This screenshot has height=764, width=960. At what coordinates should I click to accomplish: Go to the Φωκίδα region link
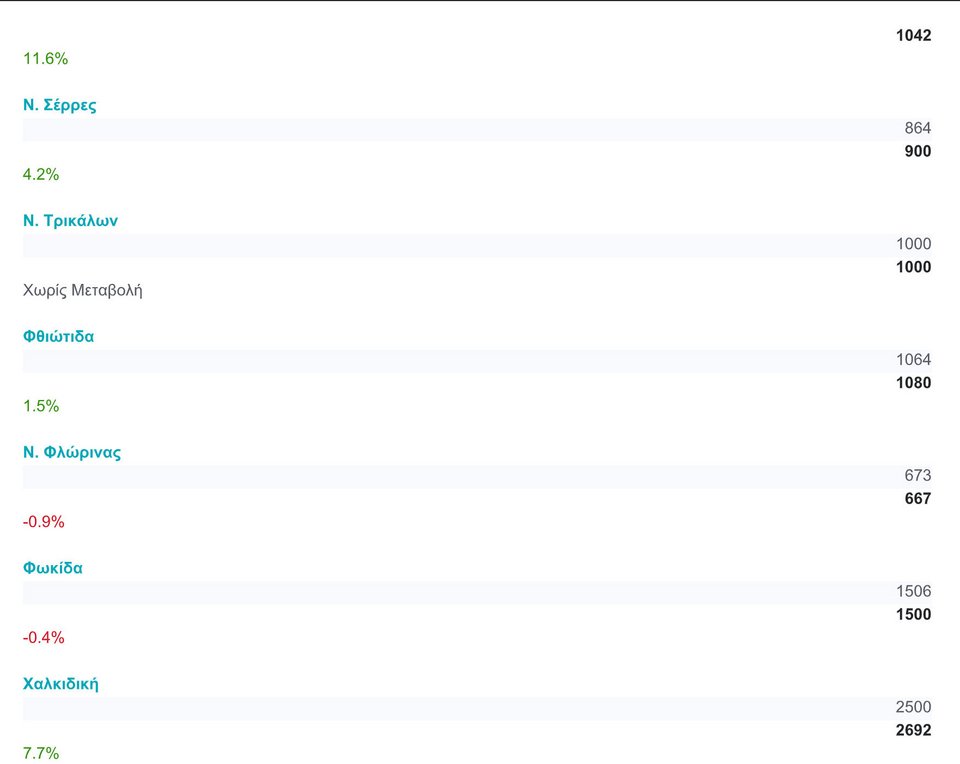point(53,568)
